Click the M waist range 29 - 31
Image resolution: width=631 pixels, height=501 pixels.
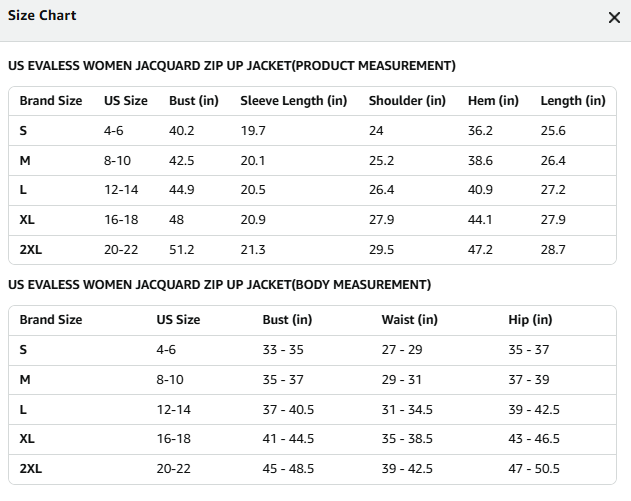tap(402, 380)
